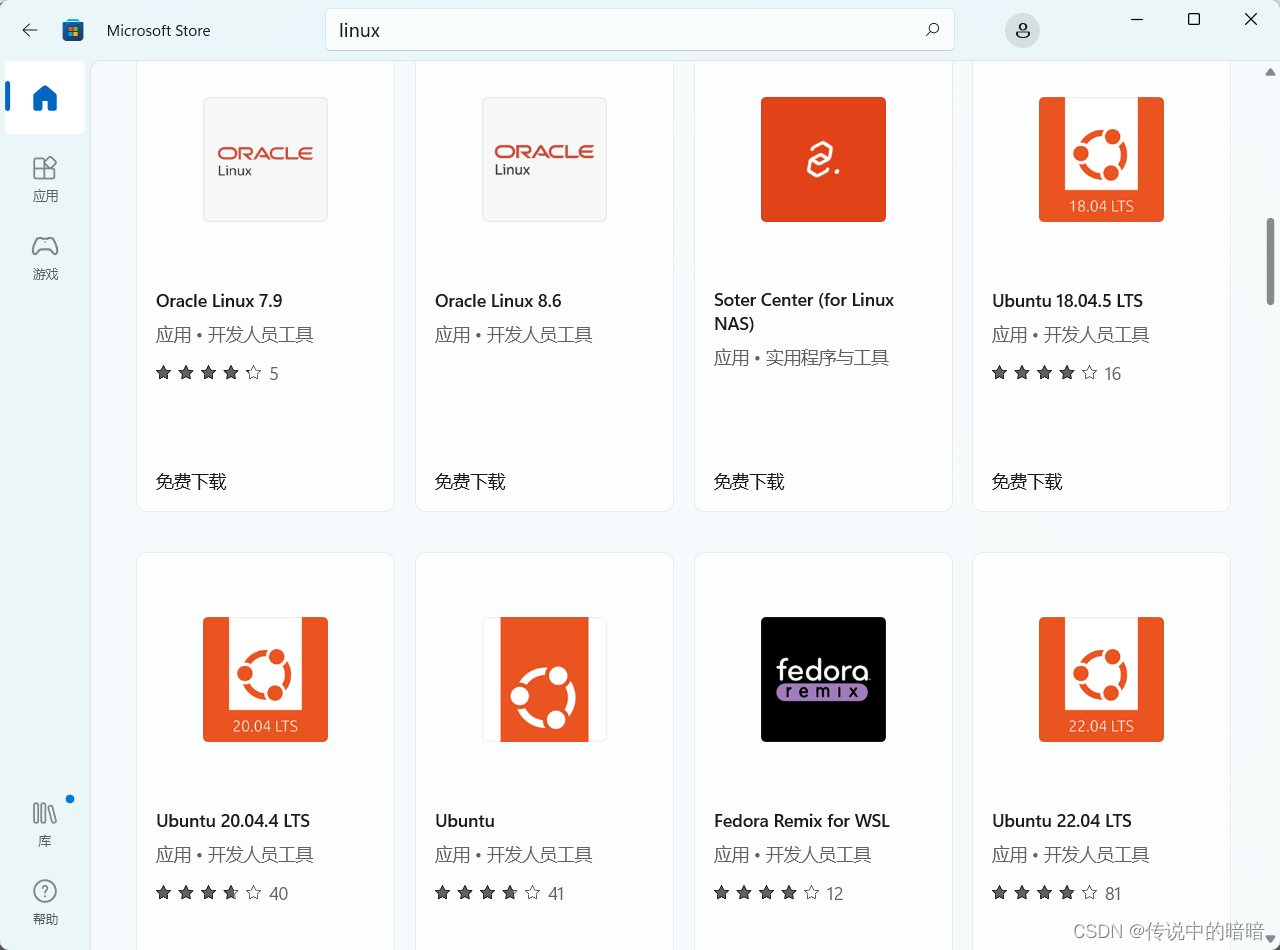Click the search magnifier icon
The height and width of the screenshot is (950, 1280).
[932, 30]
